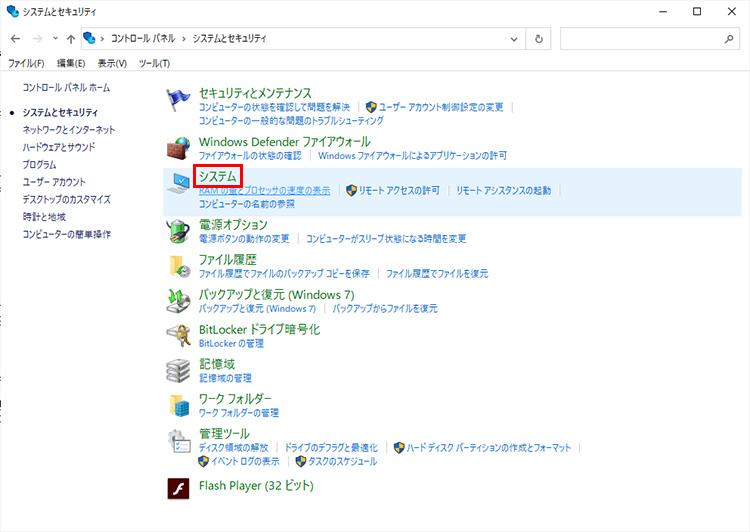
Task: Click コントロール パネル in the address breadcrumb
Action: (x=143, y=39)
